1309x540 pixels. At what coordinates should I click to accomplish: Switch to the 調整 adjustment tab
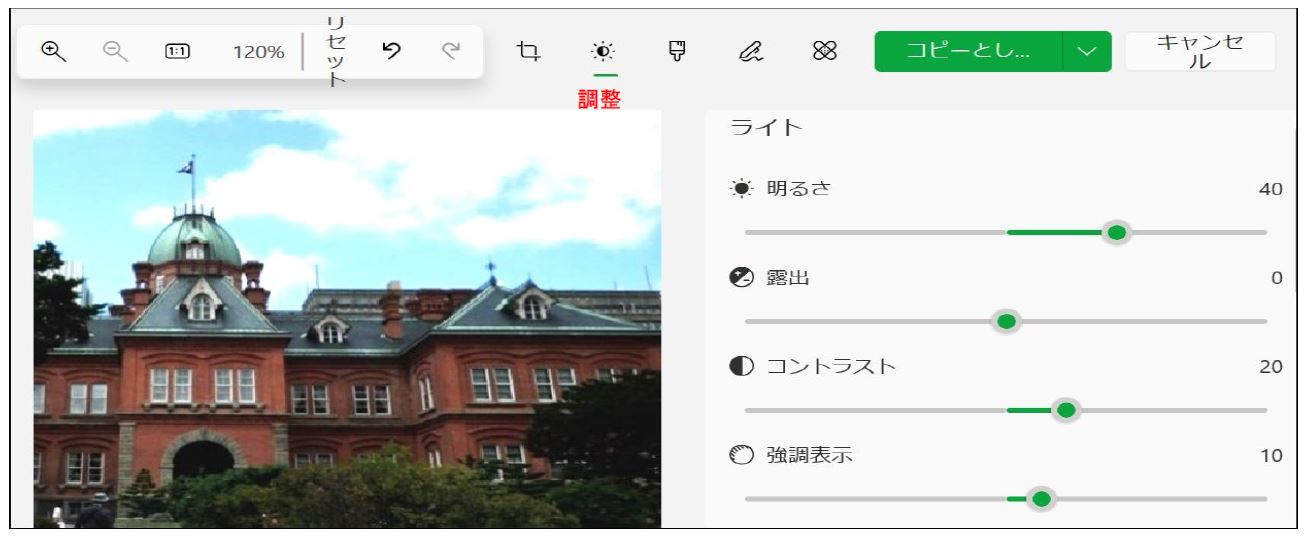pyautogui.click(x=604, y=52)
